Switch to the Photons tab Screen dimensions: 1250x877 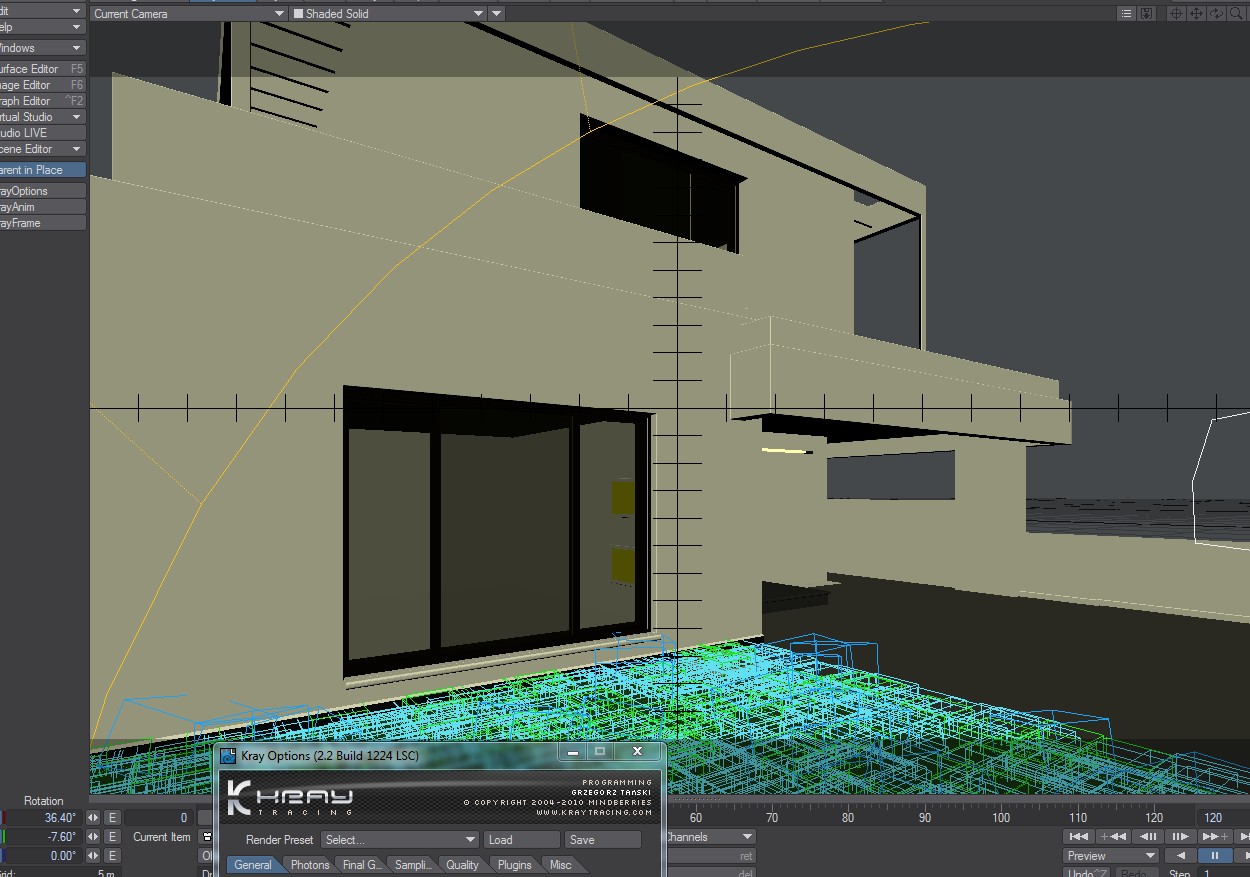(x=310, y=865)
